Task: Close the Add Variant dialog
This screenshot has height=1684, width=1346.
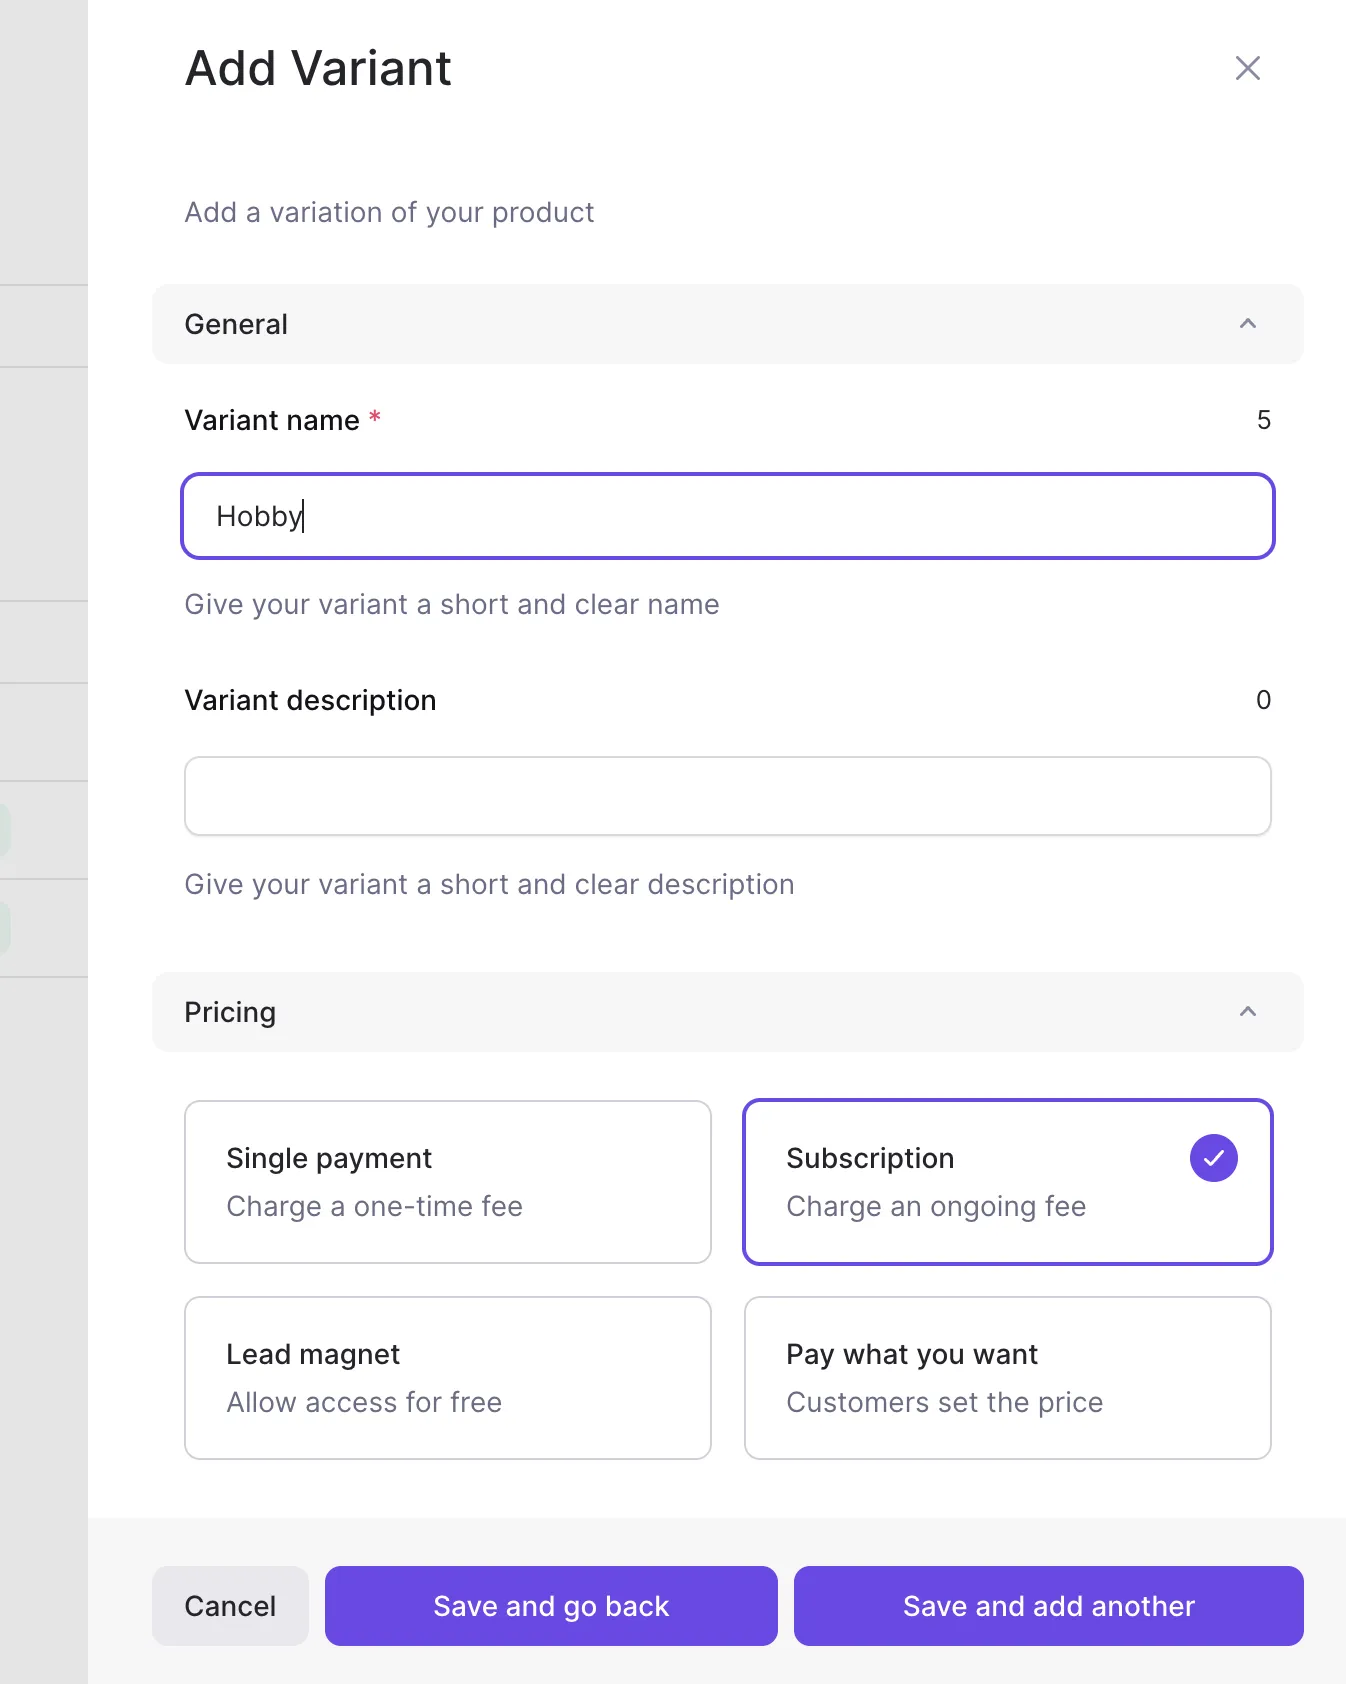Action: tap(1247, 68)
